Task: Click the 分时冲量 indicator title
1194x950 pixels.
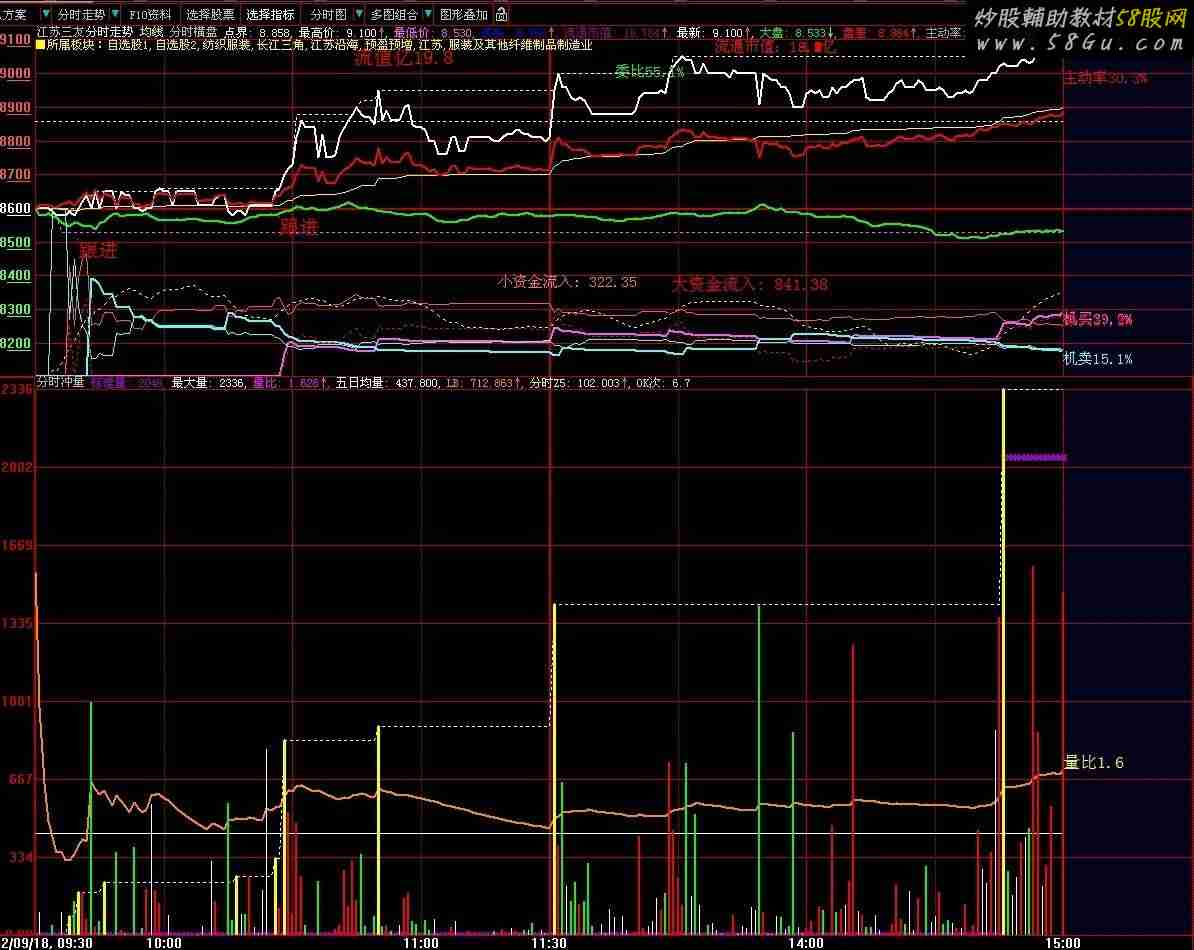Action: [x=60, y=382]
